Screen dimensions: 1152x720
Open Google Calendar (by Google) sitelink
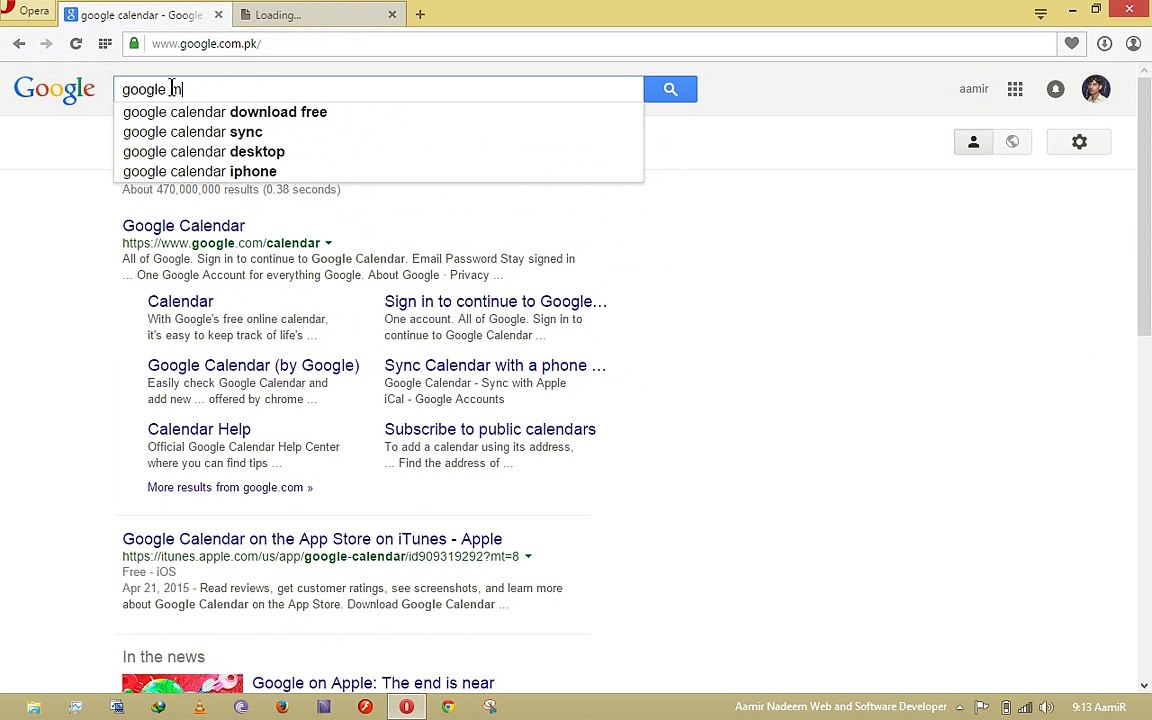pyautogui.click(x=253, y=365)
